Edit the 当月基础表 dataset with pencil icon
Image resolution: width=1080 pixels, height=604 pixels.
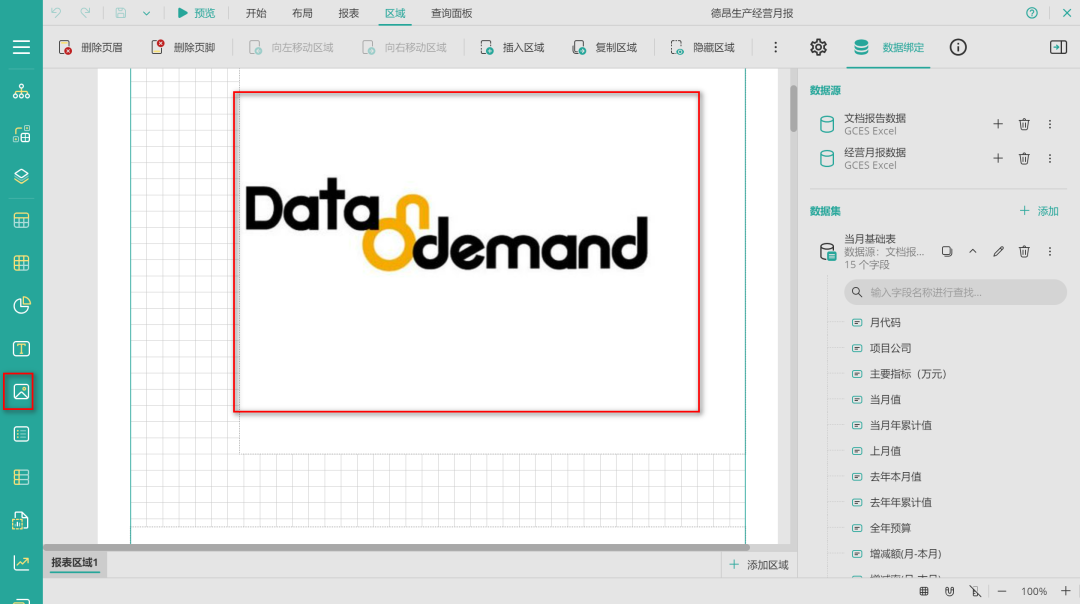[x=998, y=251]
